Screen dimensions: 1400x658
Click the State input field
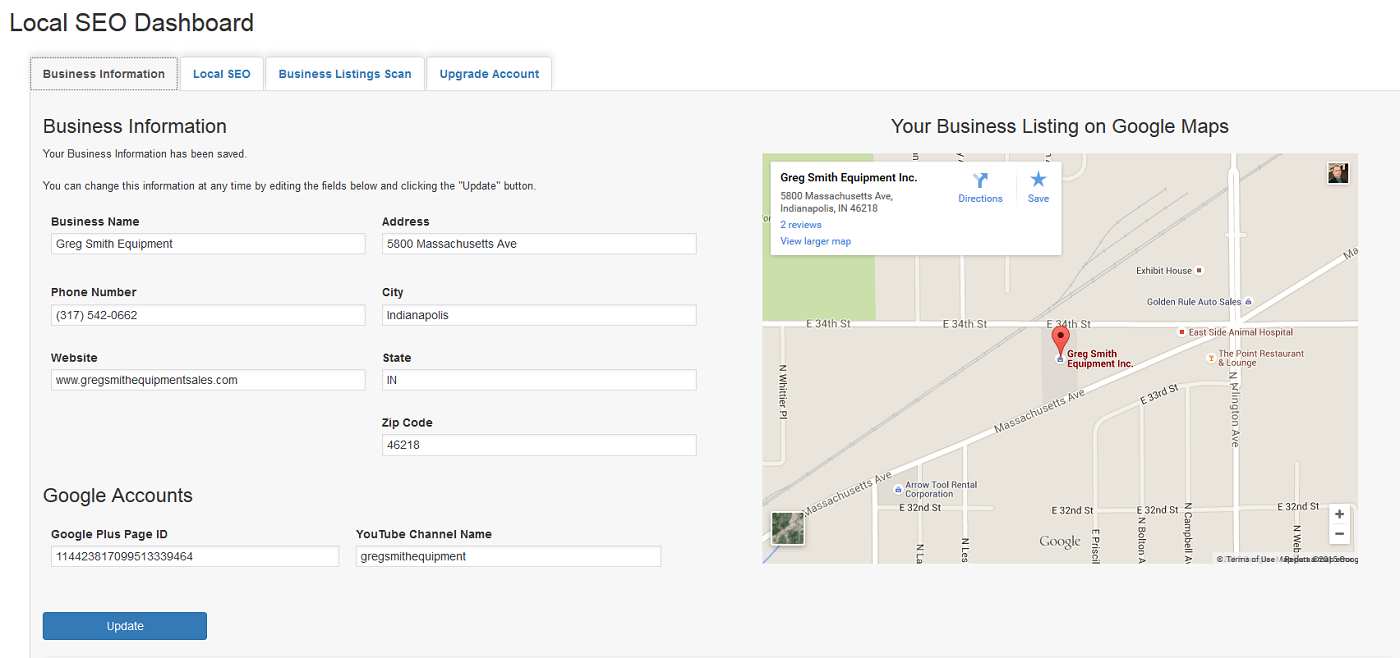click(x=539, y=380)
